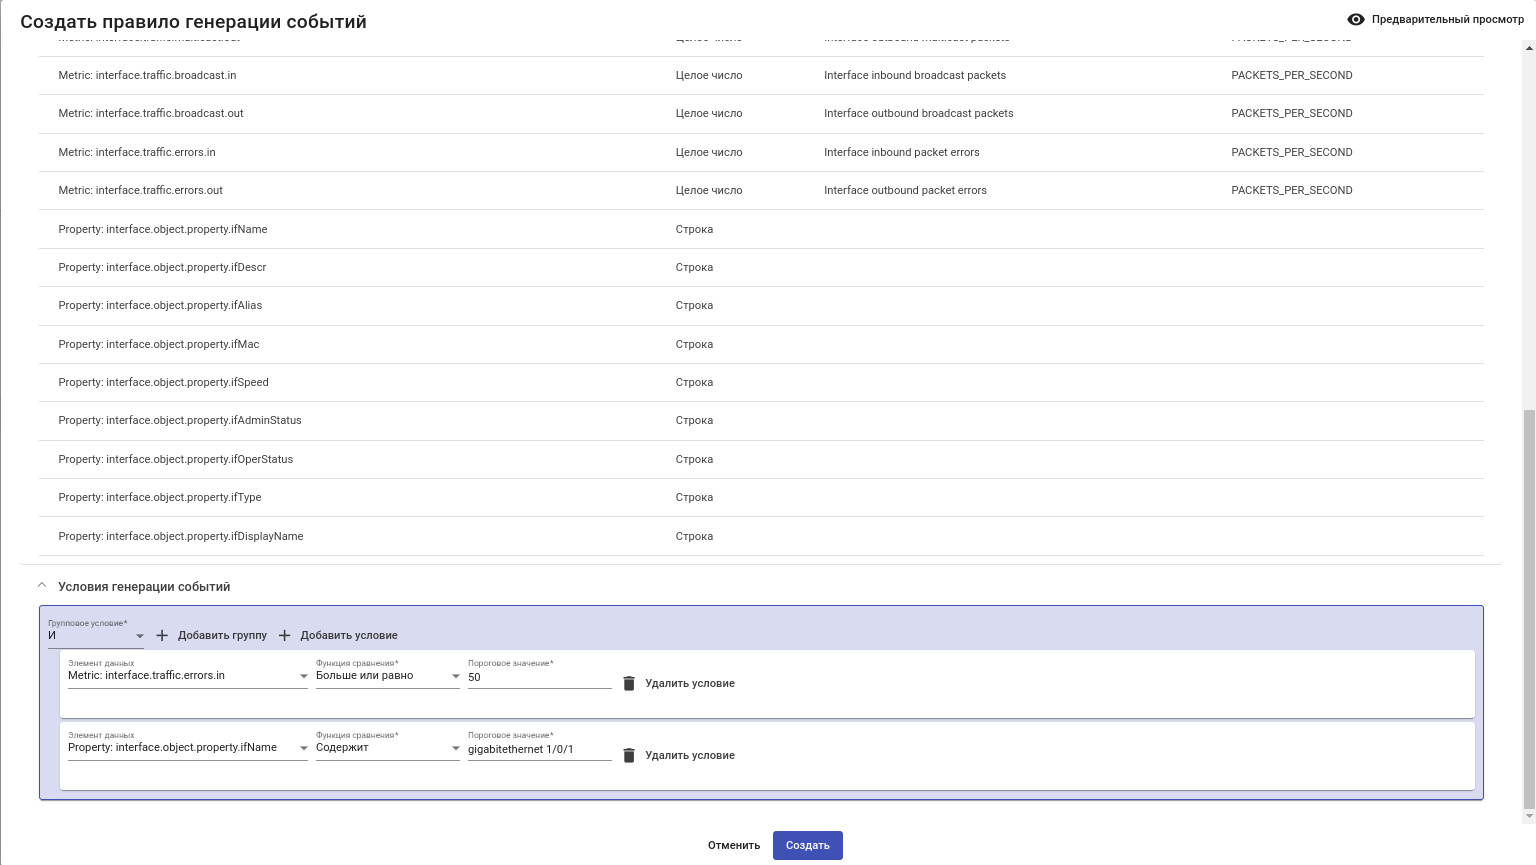The image size is (1536, 865).
Task: Click threshold field containing 50
Action: coord(539,677)
